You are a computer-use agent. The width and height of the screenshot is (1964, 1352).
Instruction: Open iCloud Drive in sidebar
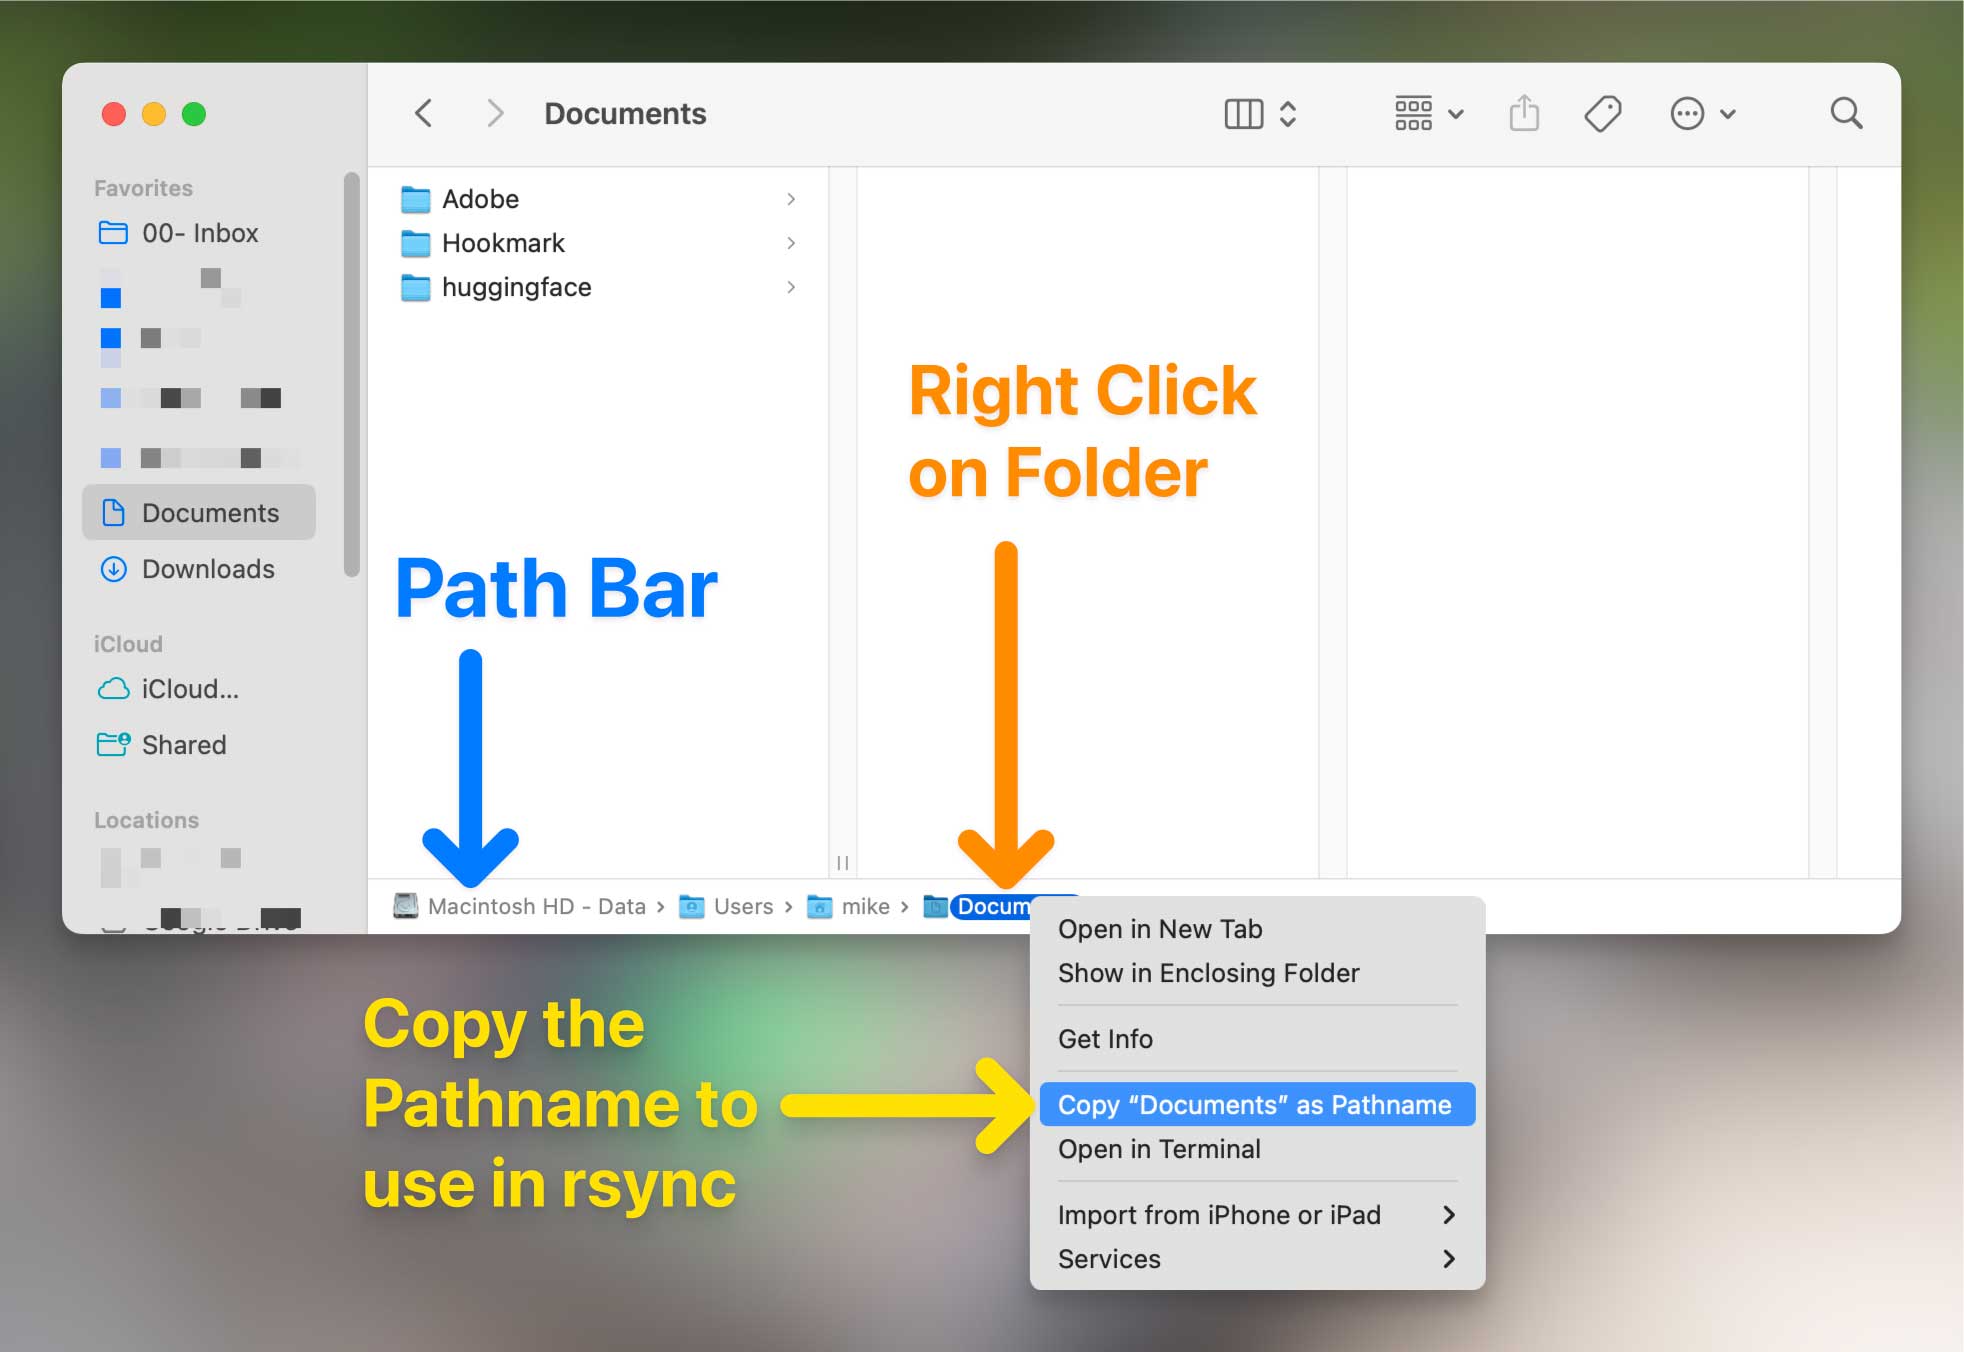point(199,689)
